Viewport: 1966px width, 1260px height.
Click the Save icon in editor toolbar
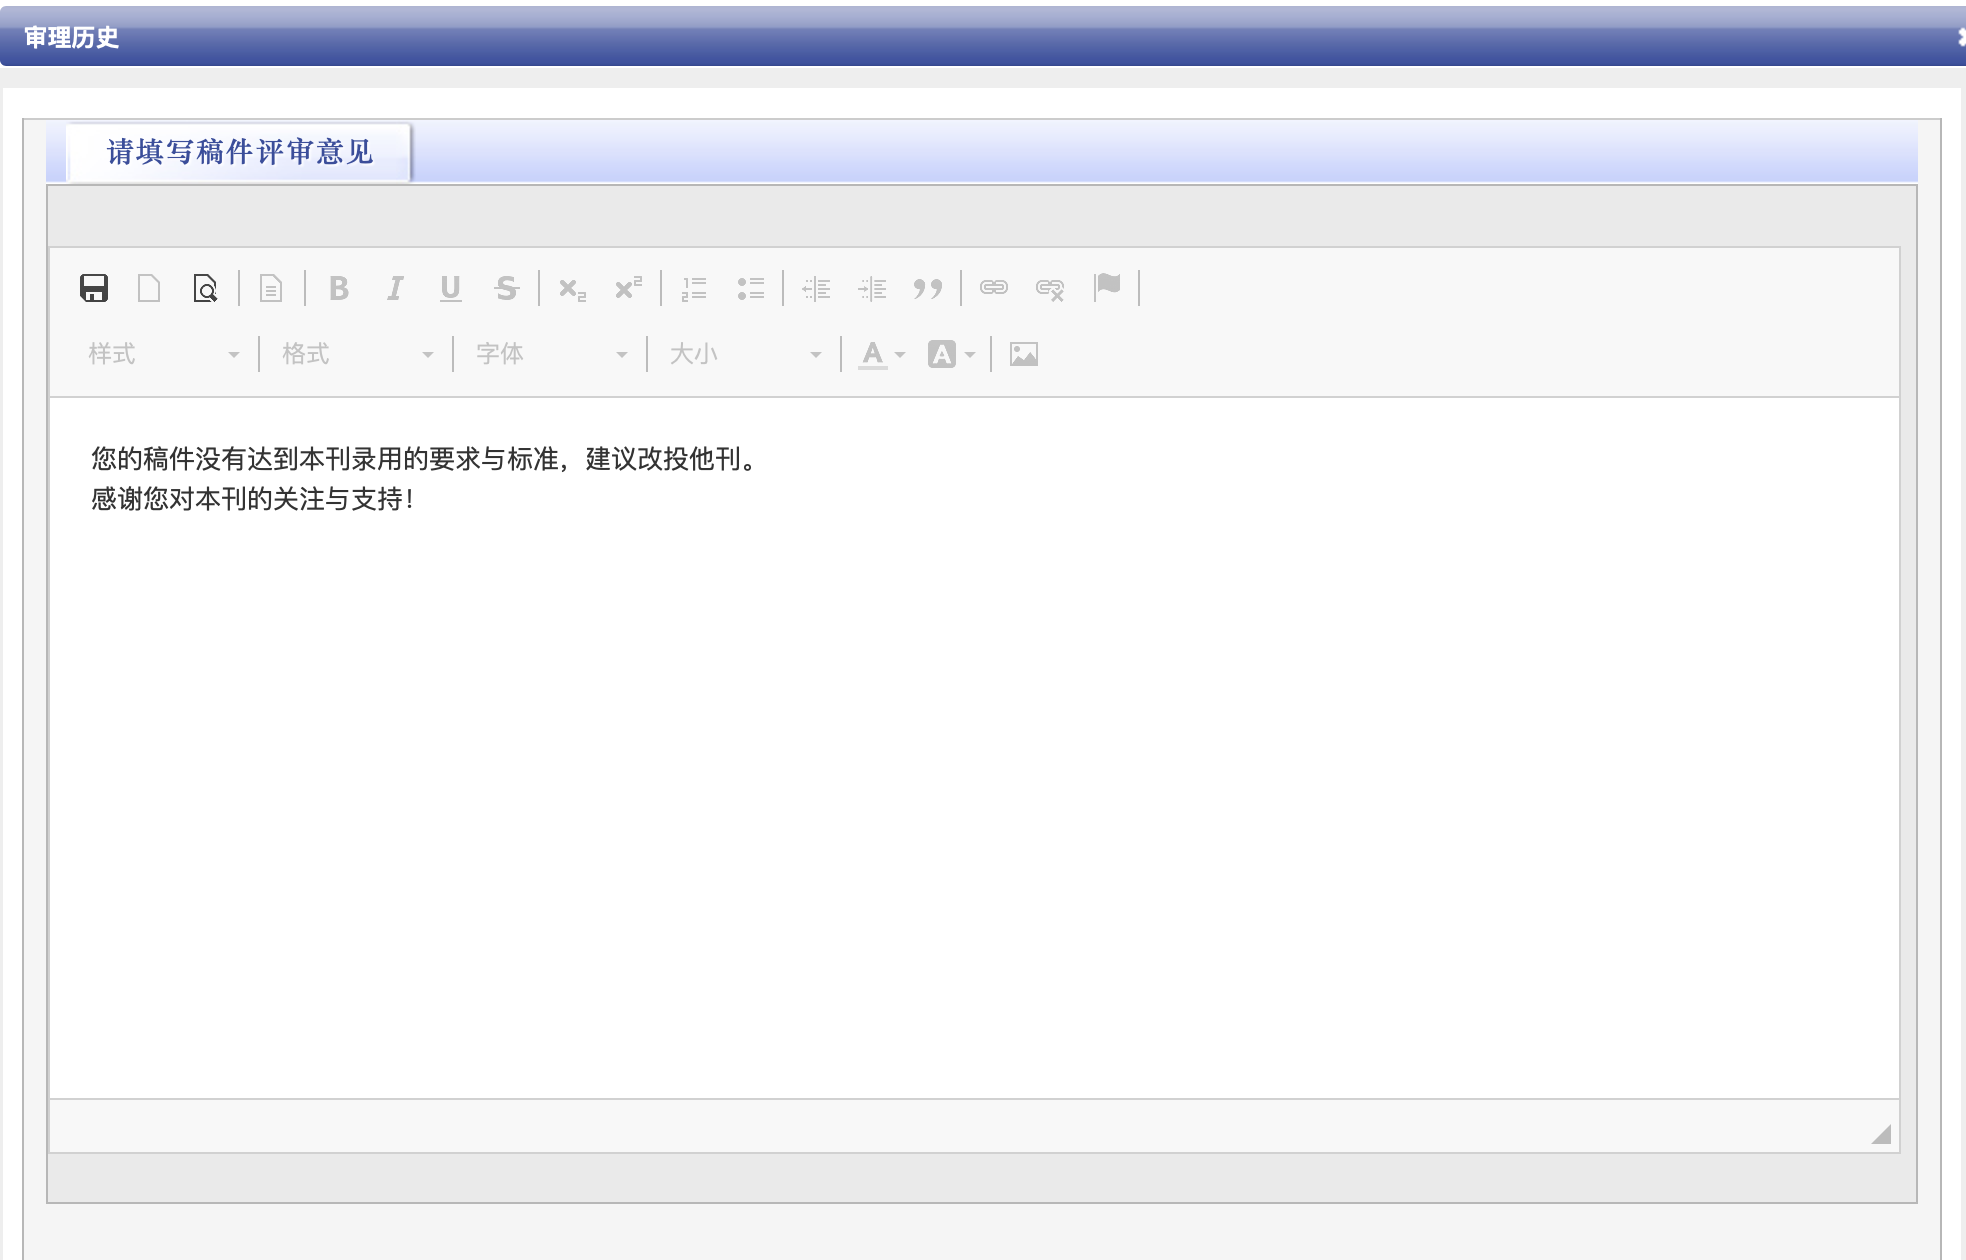(x=94, y=288)
